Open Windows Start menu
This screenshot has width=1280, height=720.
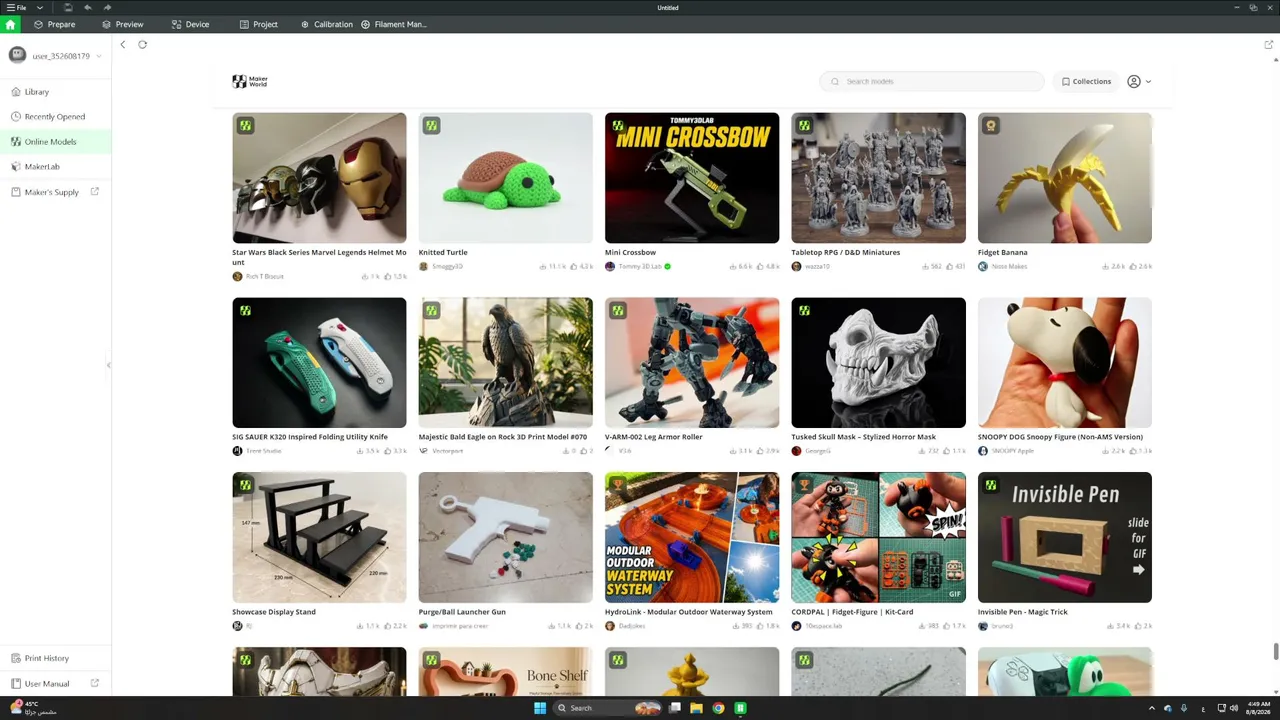pyautogui.click(x=540, y=708)
